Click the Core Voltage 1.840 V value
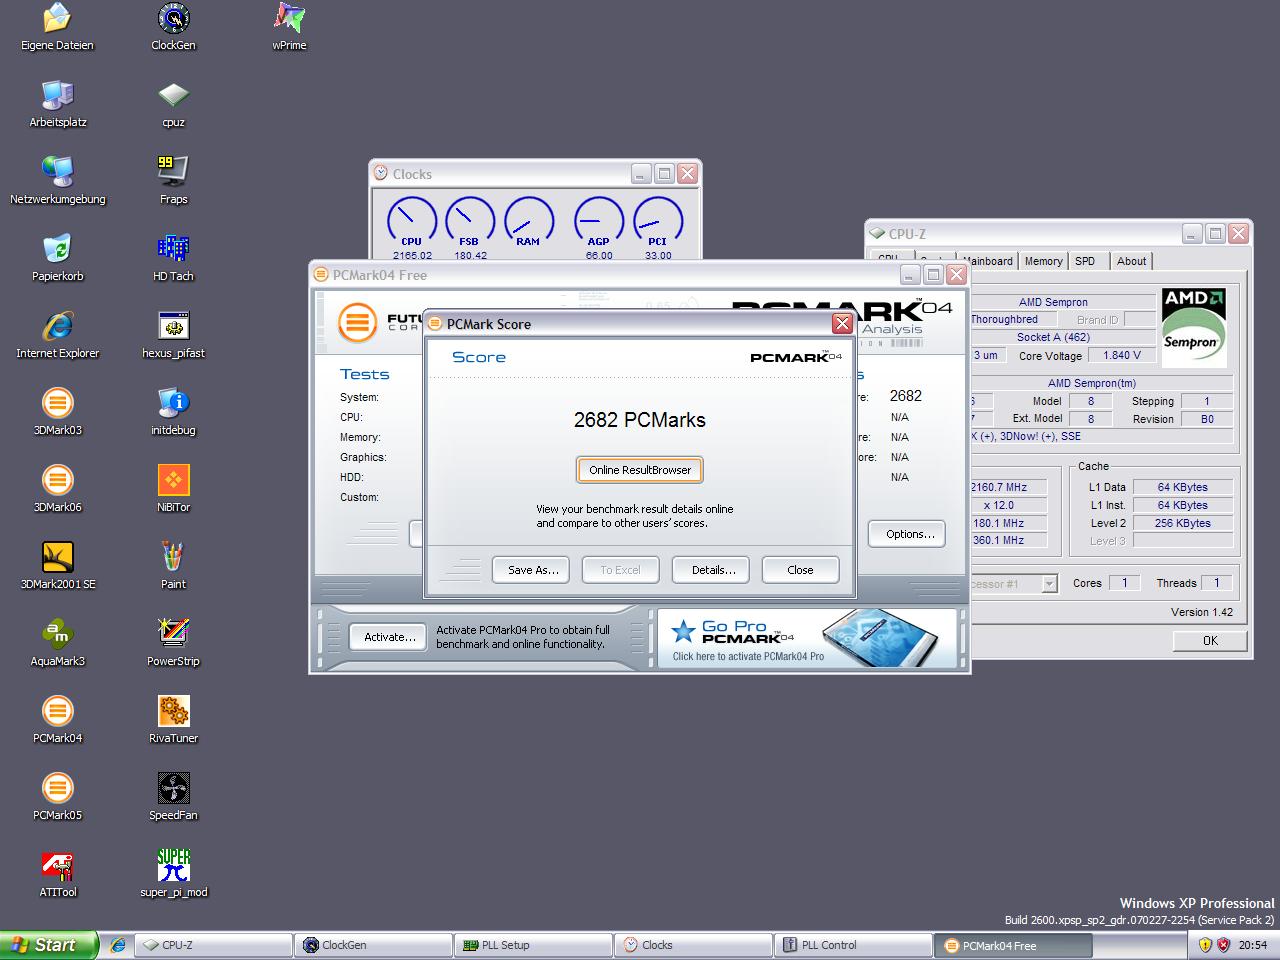Viewport: 1280px width, 960px height. click(x=1122, y=355)
